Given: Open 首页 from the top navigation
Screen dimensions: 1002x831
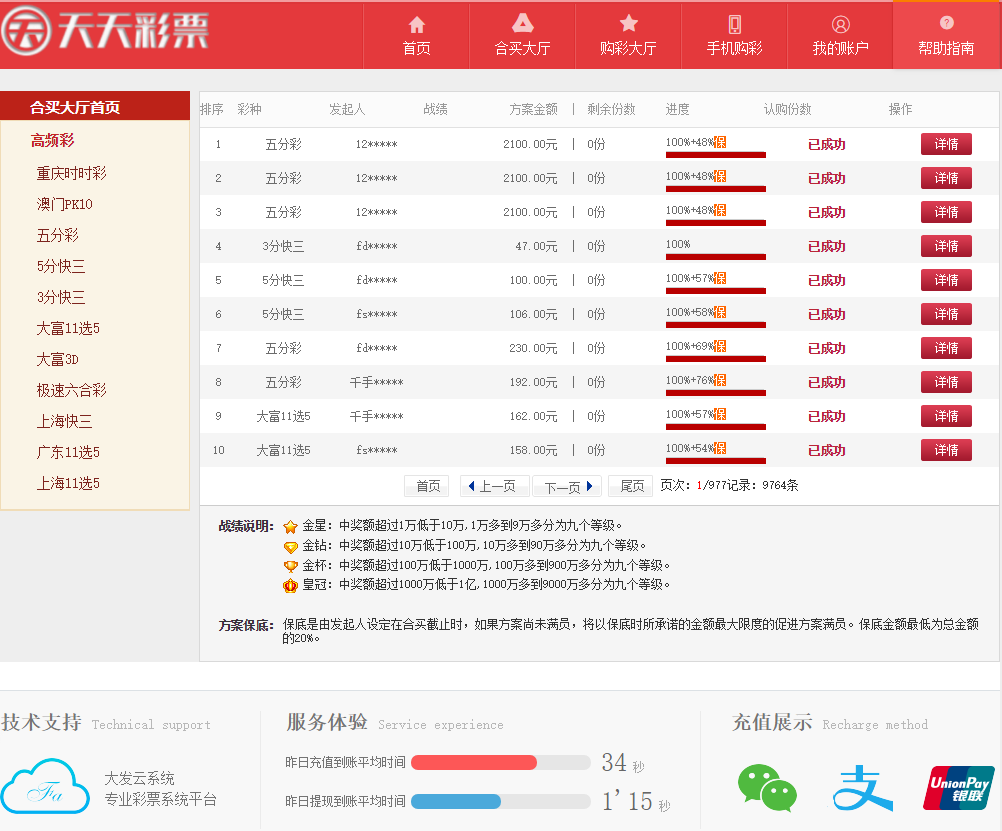Looking at the screenshot, I should 416,35.
